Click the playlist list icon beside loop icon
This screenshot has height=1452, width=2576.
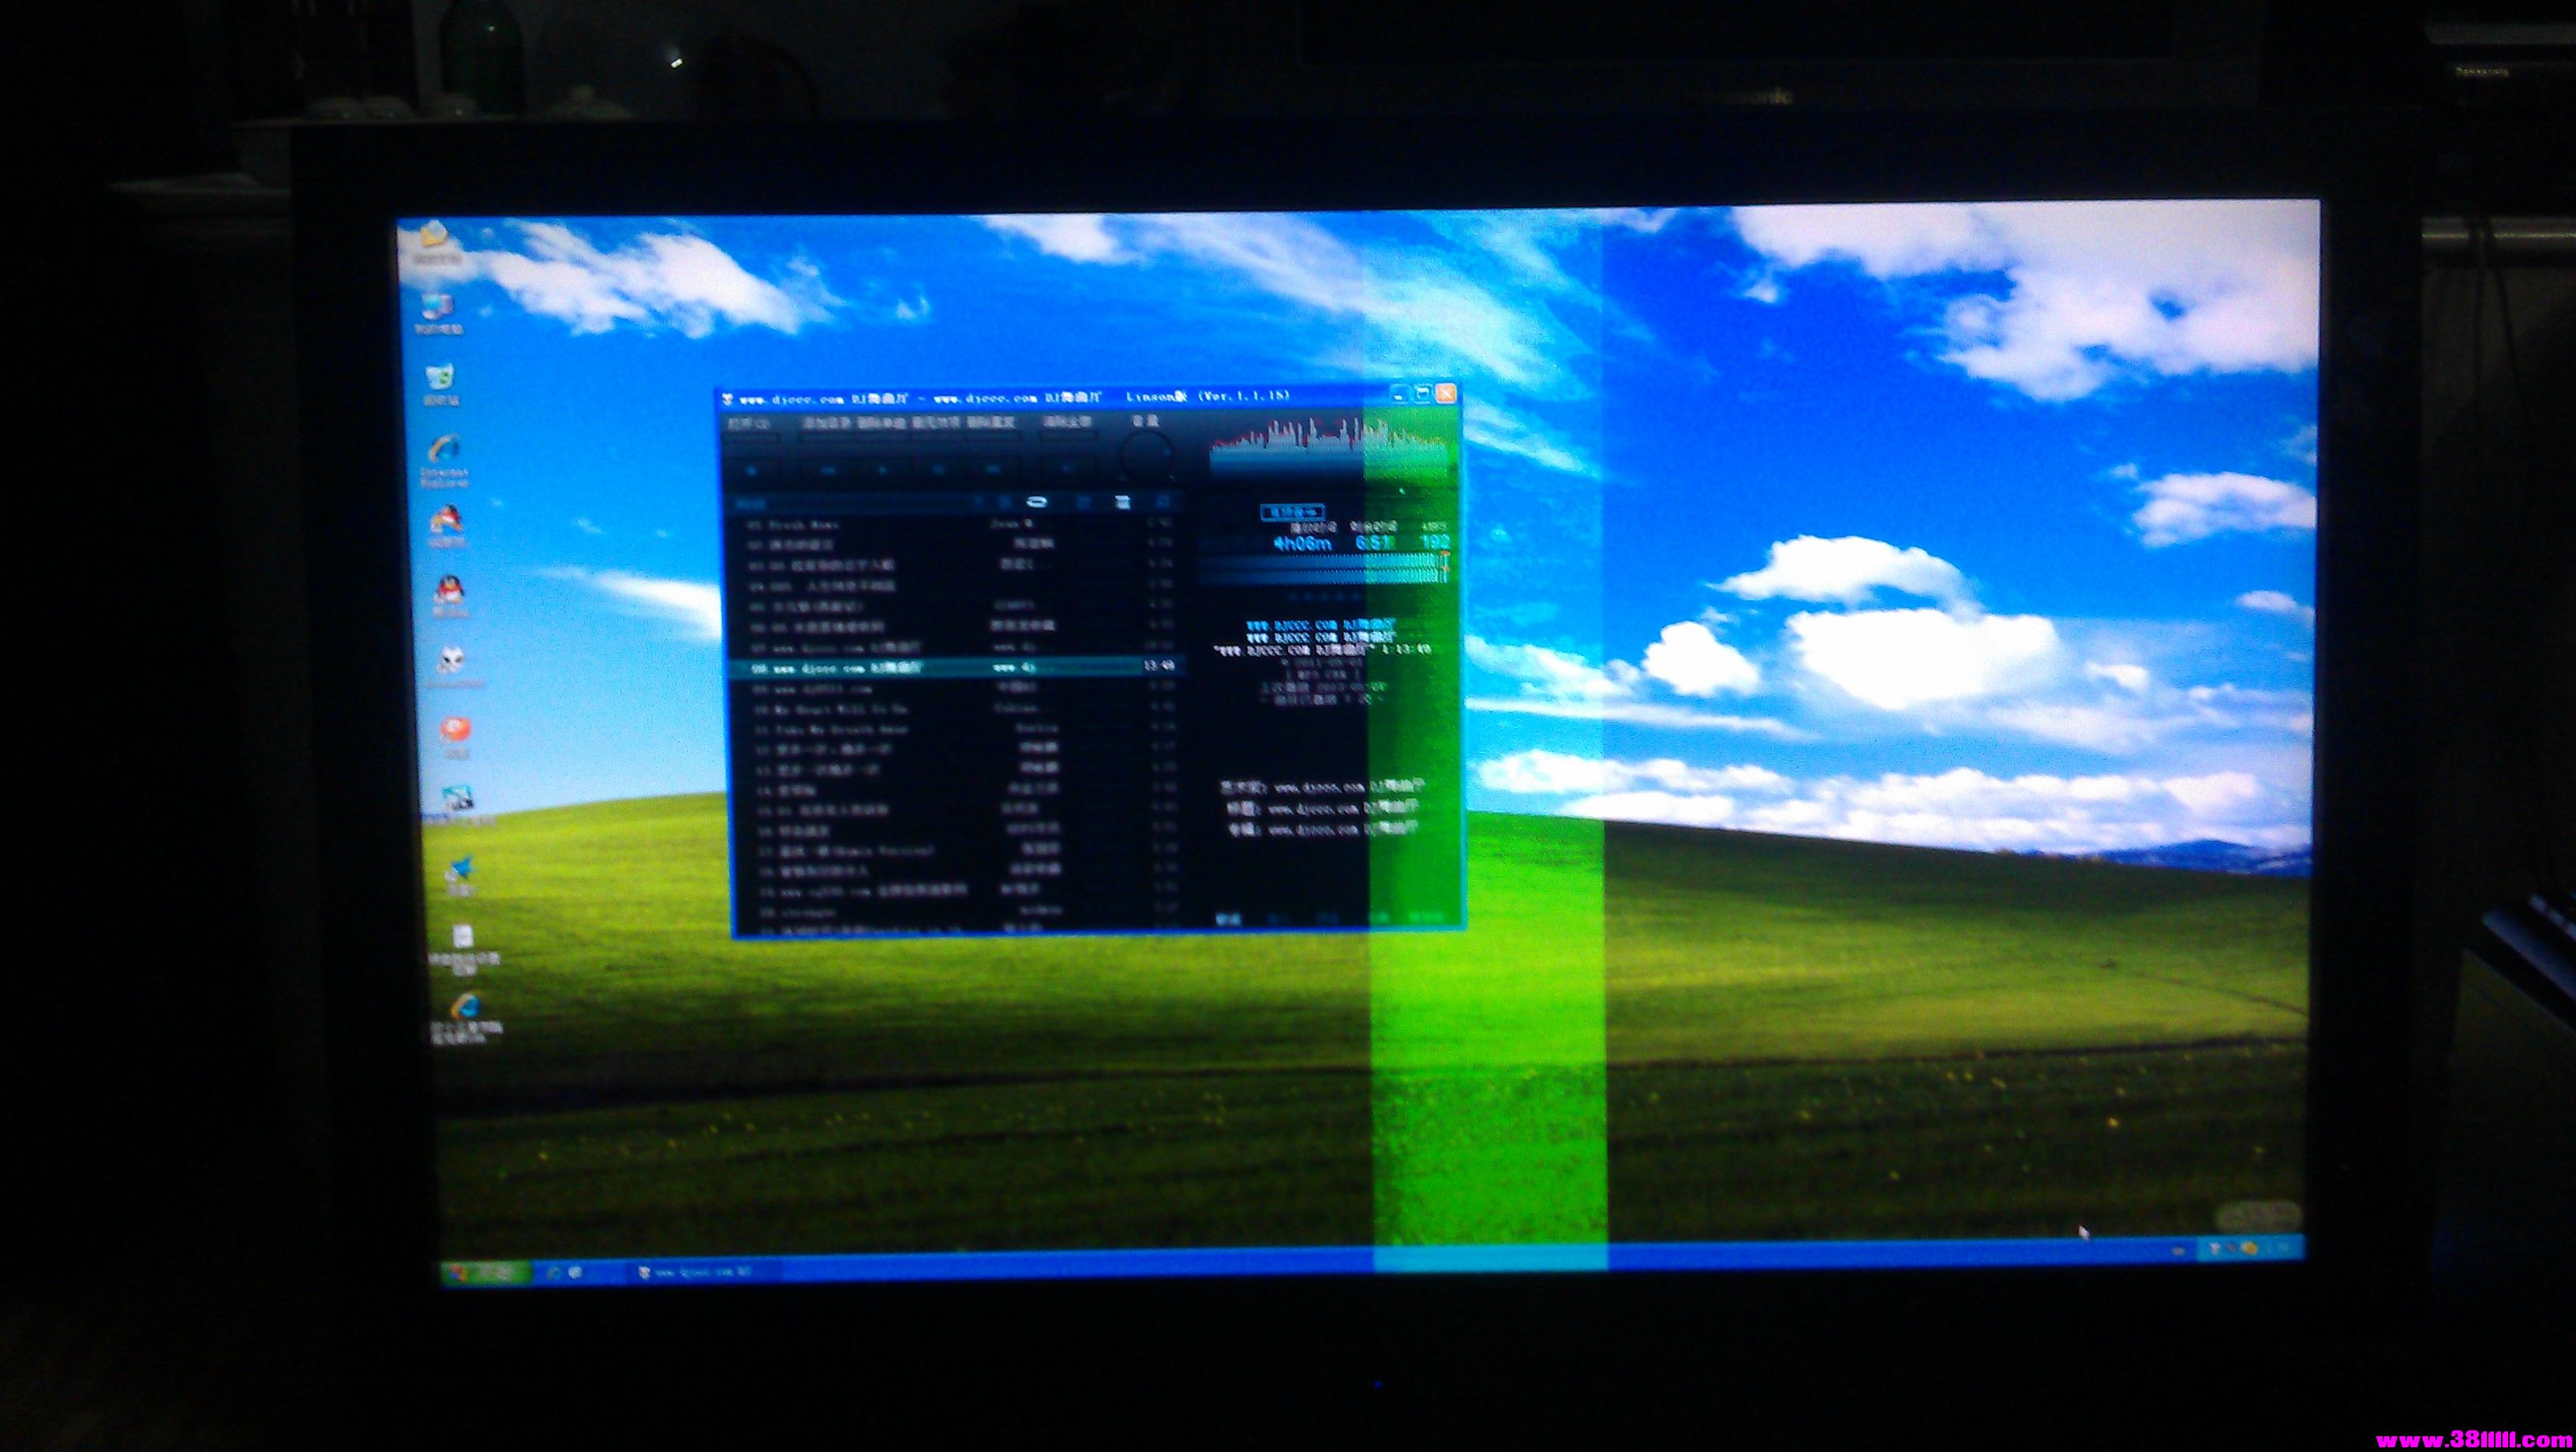click(1122, 503)
